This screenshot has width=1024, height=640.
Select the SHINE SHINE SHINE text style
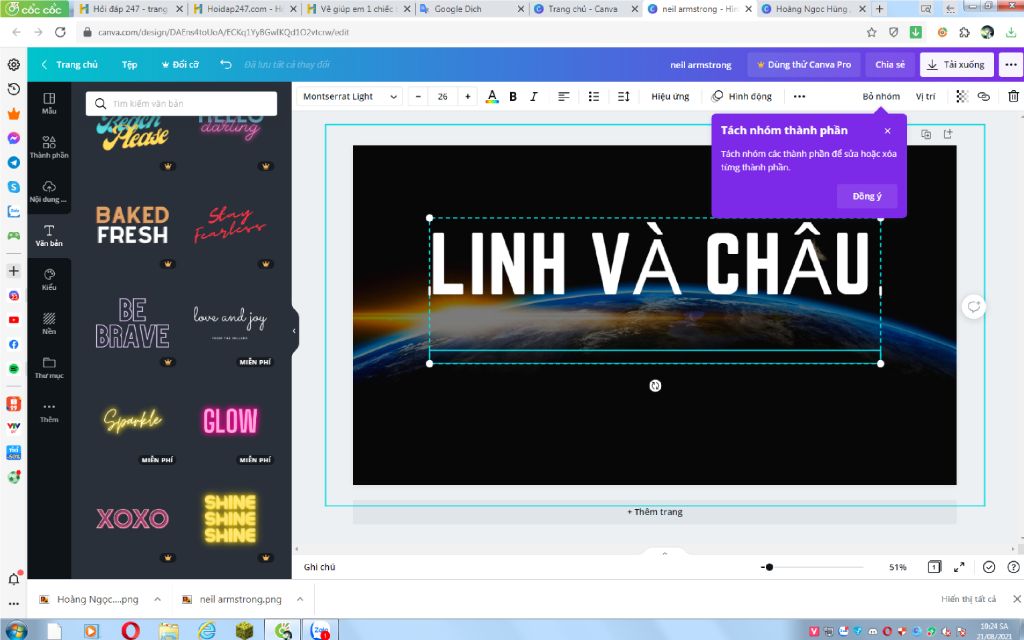(230, 519)
